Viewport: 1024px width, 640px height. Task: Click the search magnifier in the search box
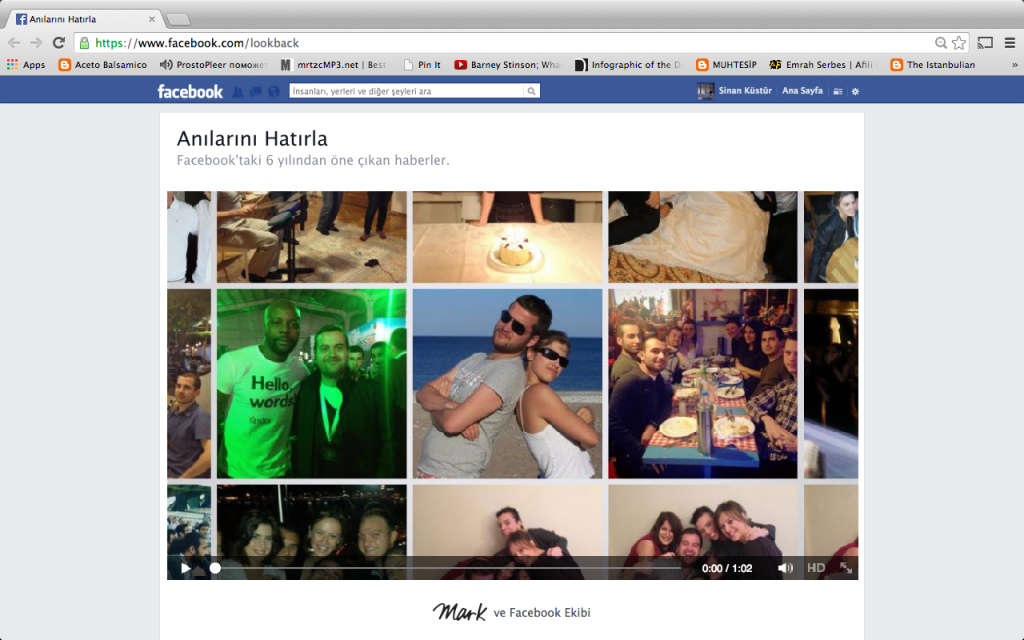click(x=530, y=90)
